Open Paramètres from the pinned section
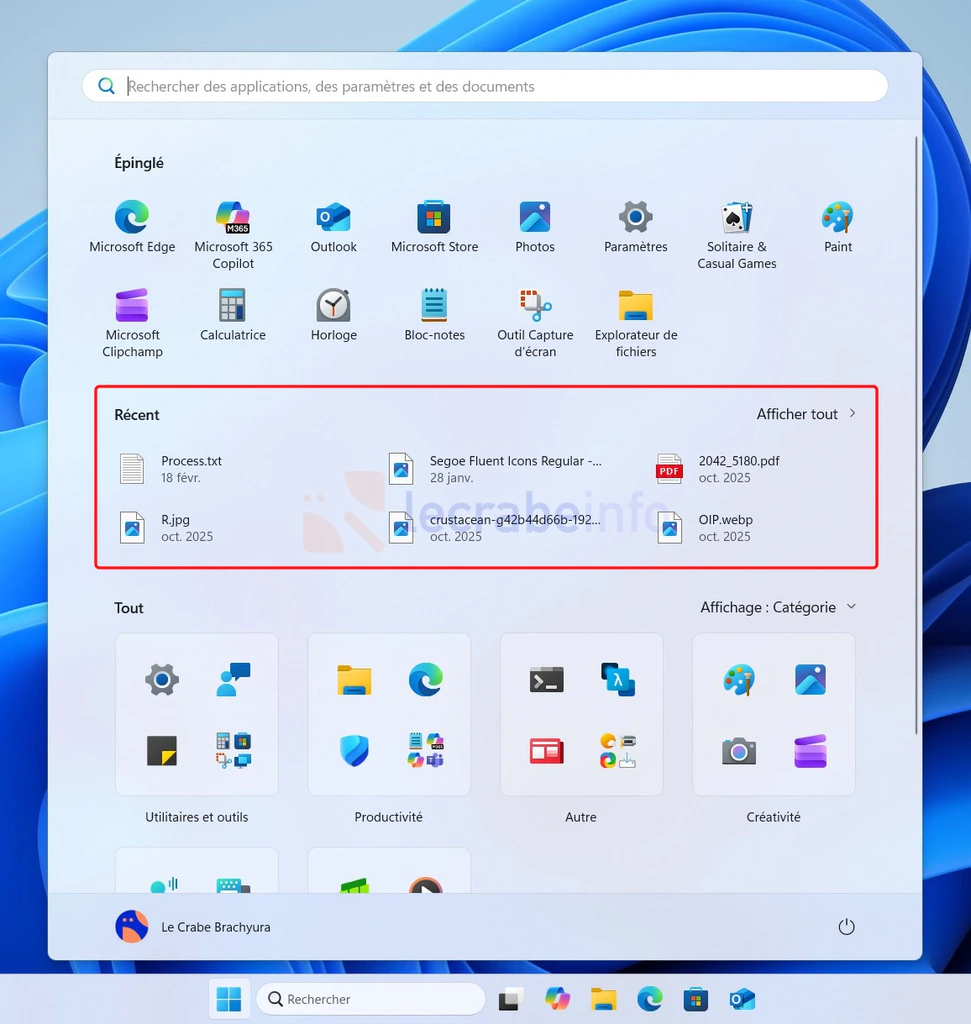Screen dimensions: 971x1024 tap(635, 227)
